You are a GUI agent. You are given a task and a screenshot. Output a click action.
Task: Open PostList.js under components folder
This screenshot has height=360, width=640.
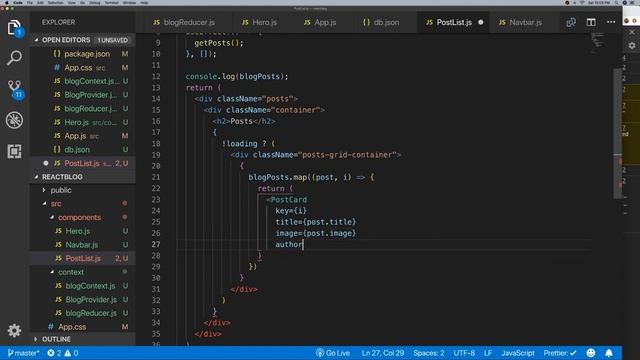[83, 258]
